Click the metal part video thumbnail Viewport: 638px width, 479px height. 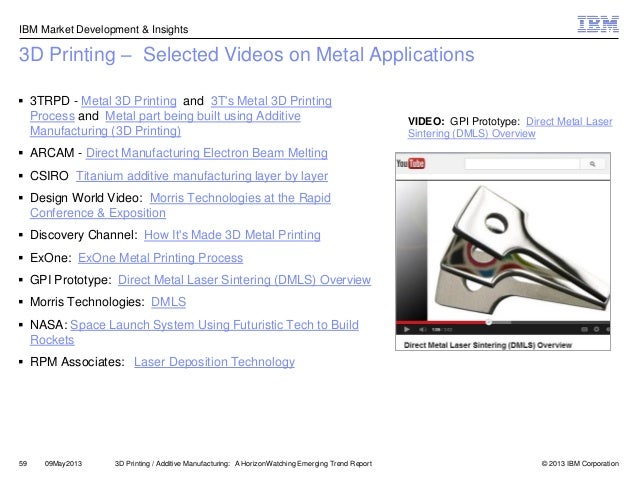click(x=503, y=251)
